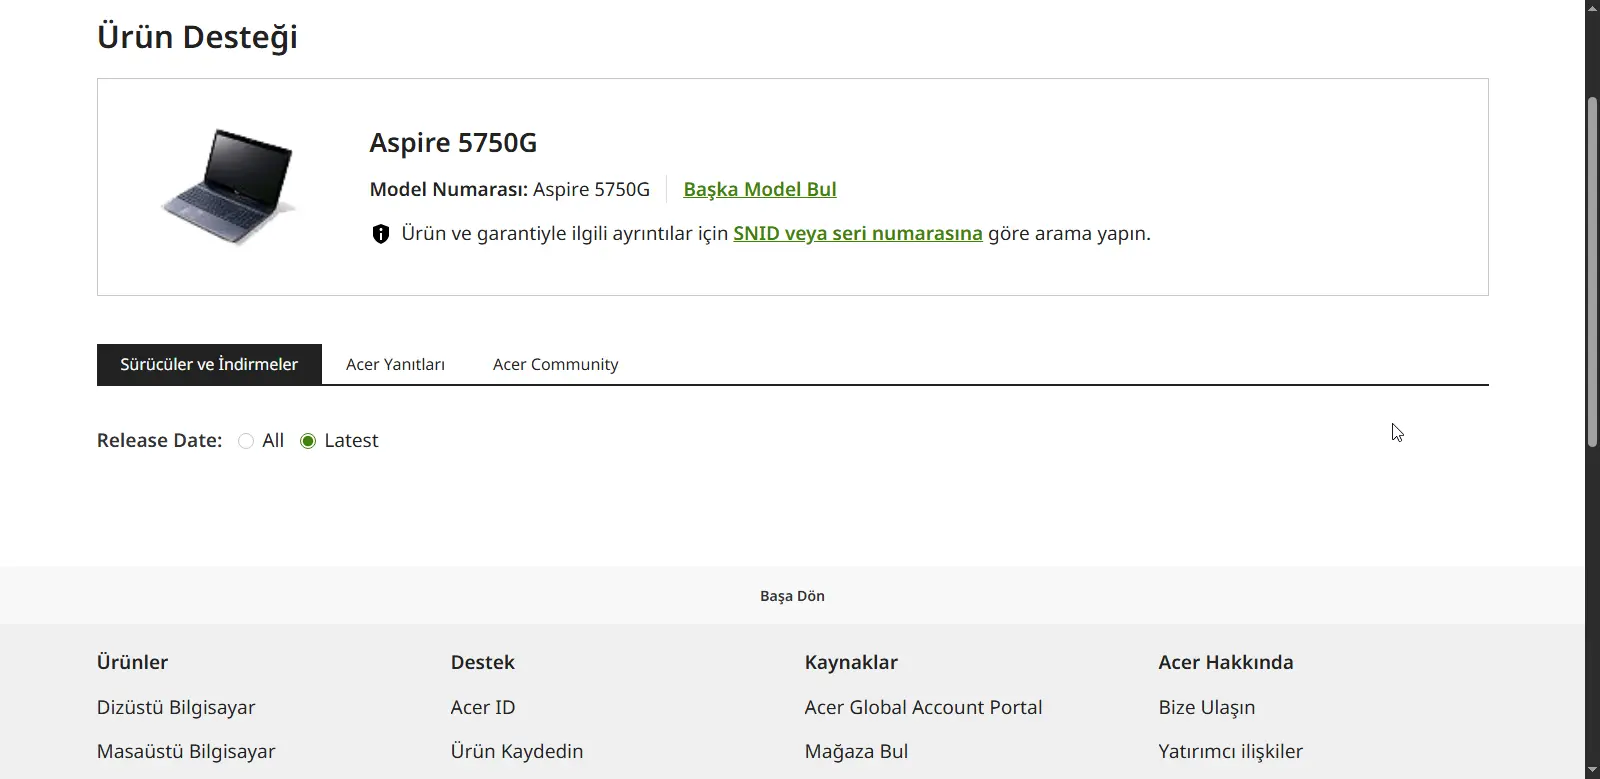
Task: Click the page vertical scrollbar thumb
Action: (x=1592, y=272)
